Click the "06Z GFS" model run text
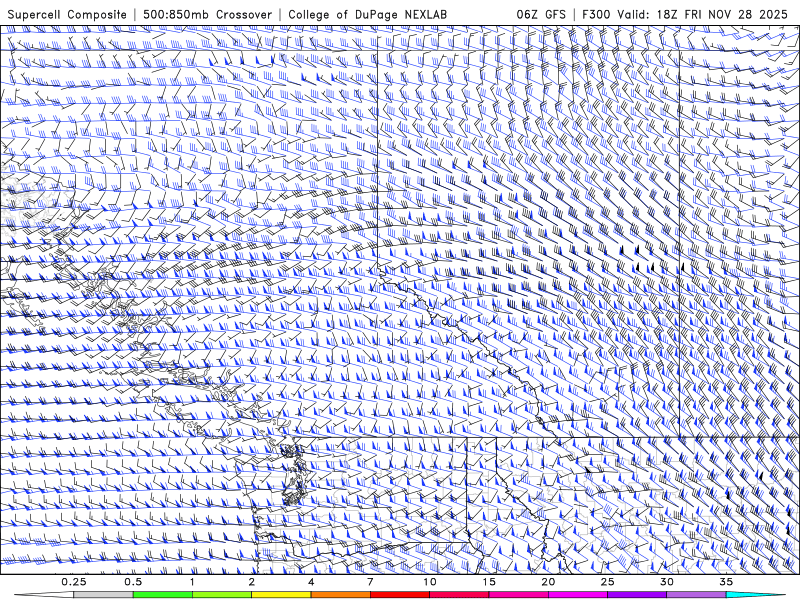This screenshot has height=600, width=800. pos(541,14)
